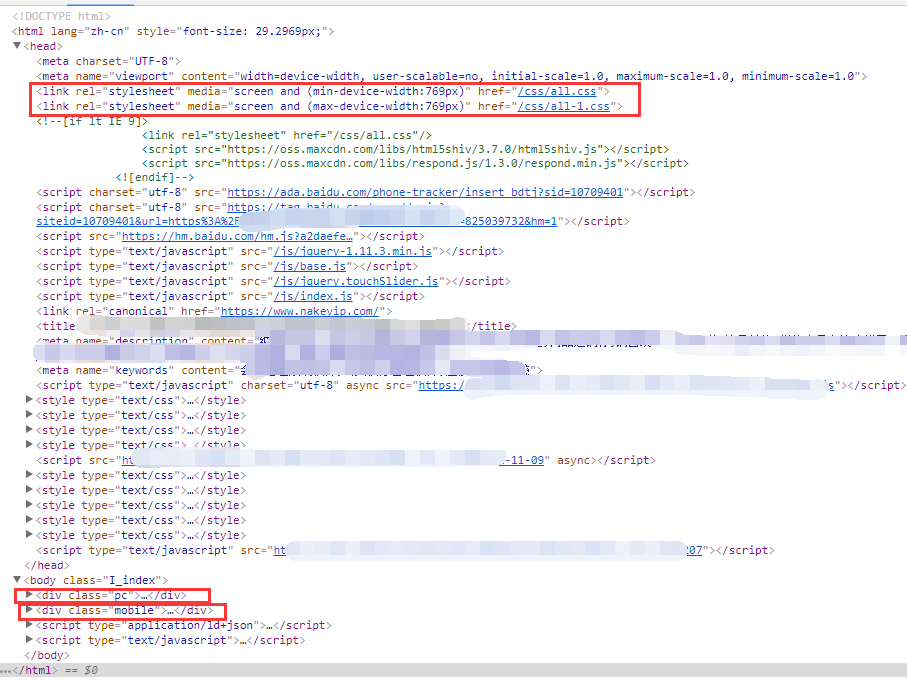907x681 pixels.
Task: Collapse the body class="I_index" node
Action: tap(17, 580)
